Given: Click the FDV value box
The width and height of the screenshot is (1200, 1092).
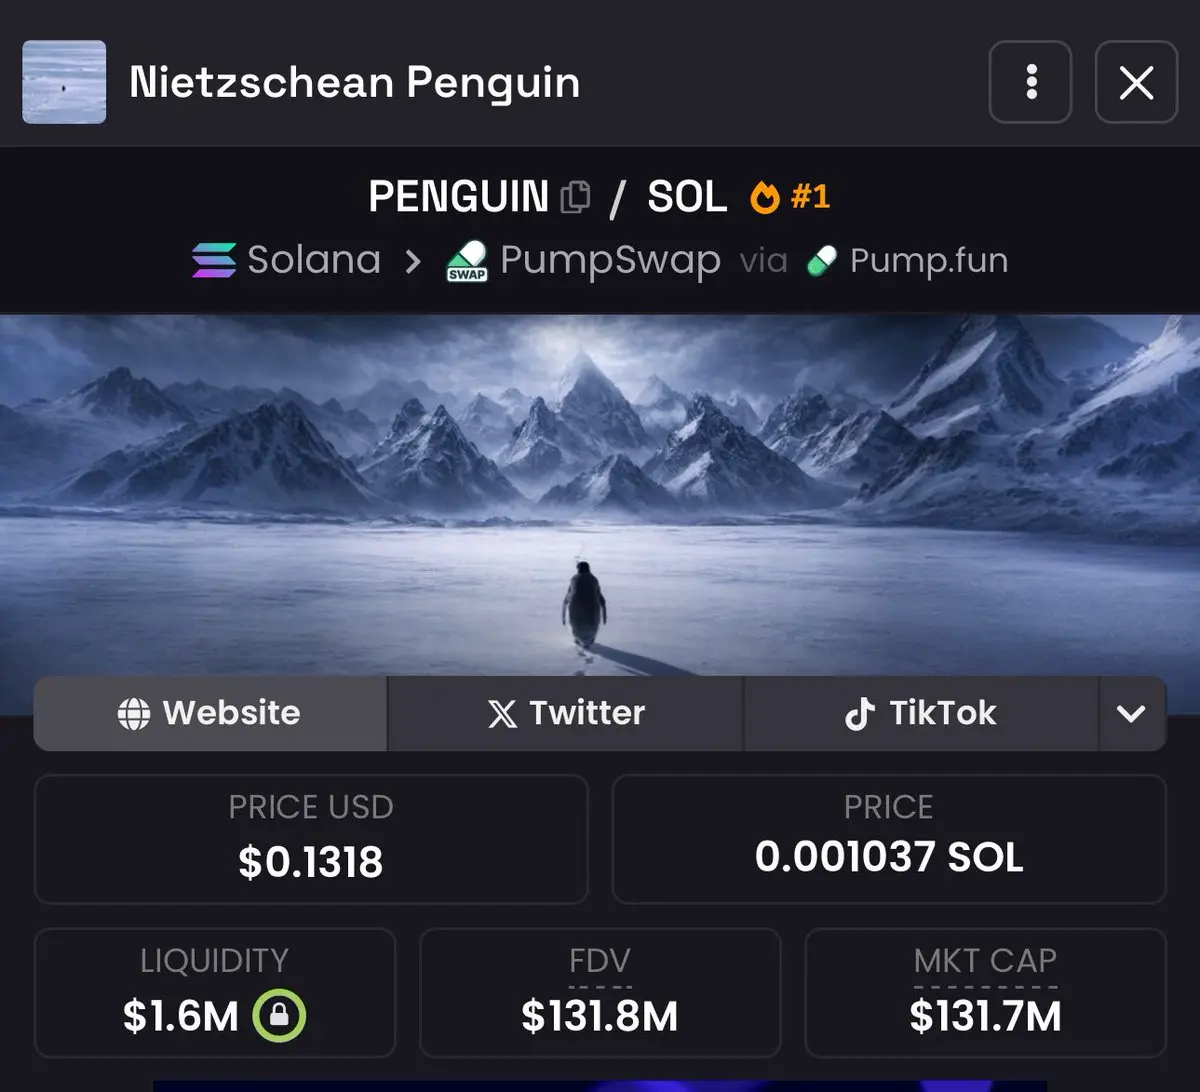Looking at the screenshot, I should click(x=600, y=993).
